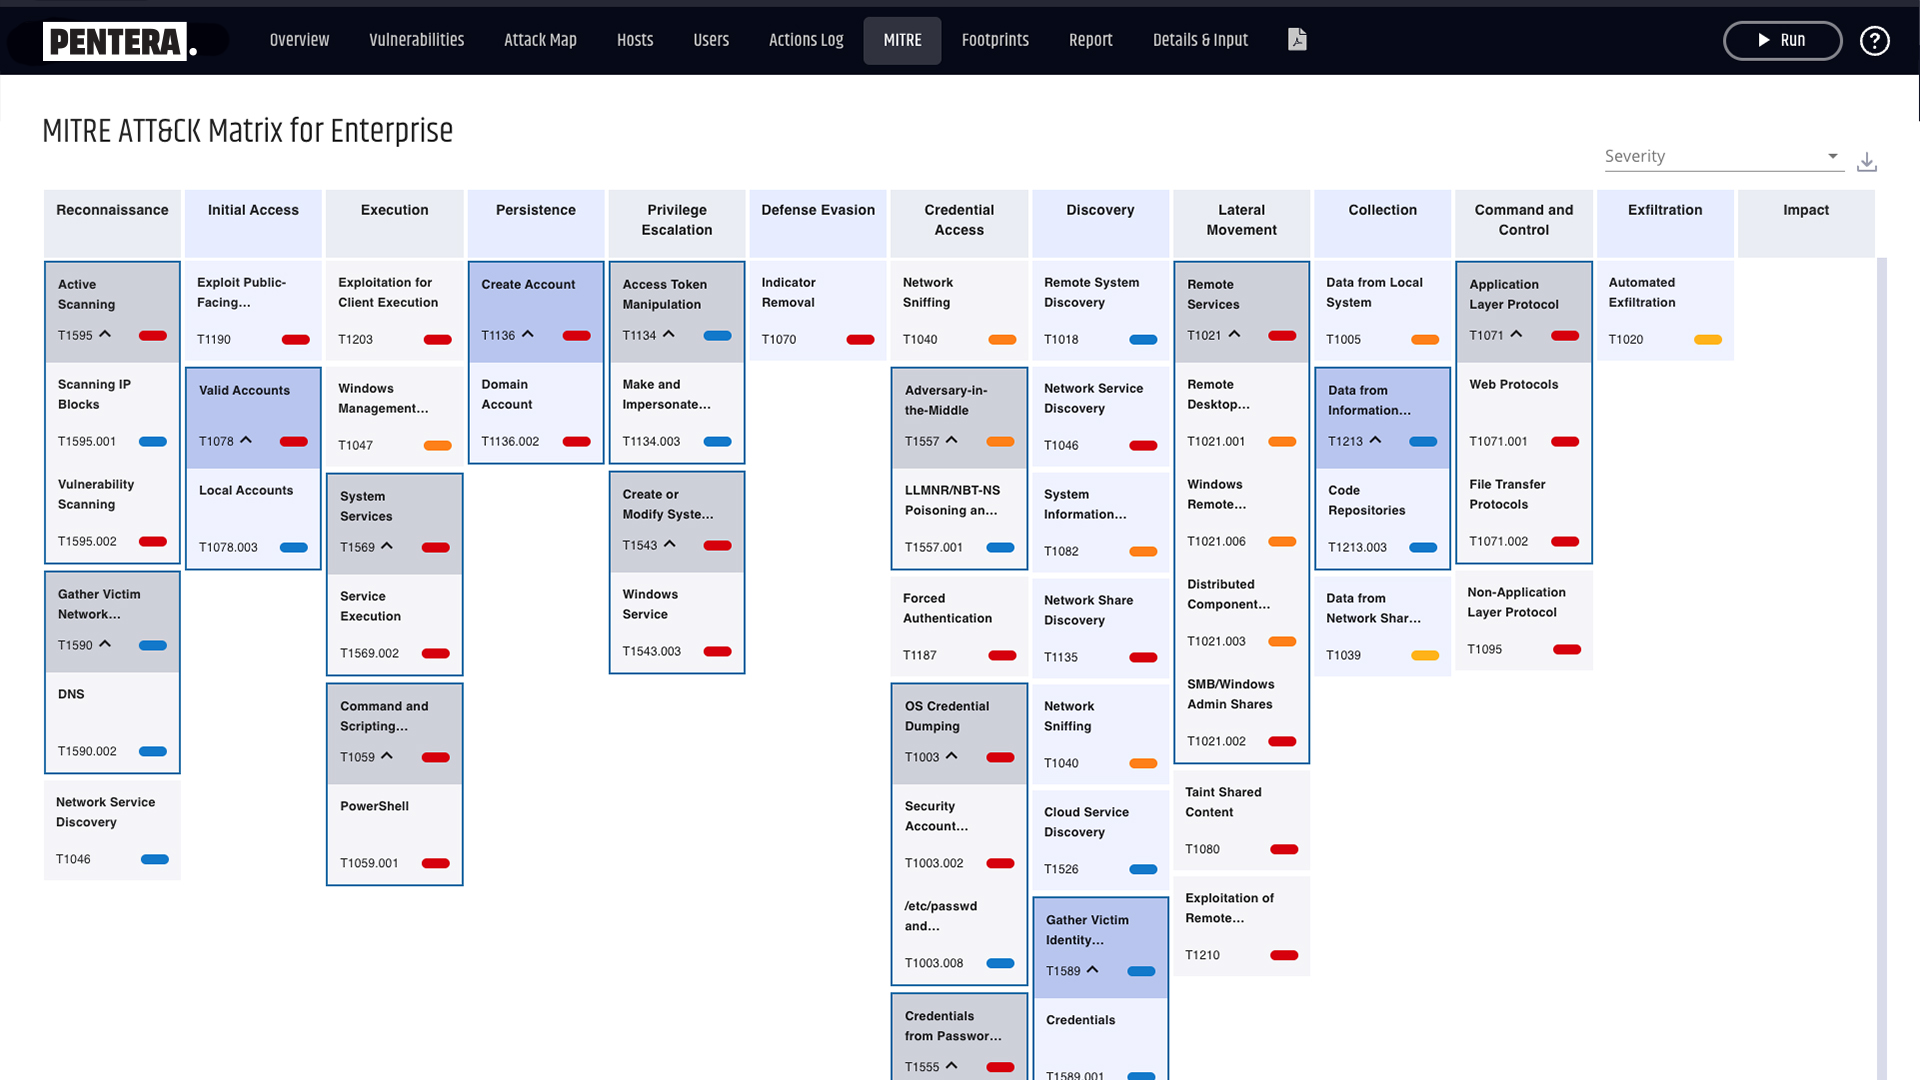Collapse the T1071 Application Layer Protocol group

pos(1516,335)
